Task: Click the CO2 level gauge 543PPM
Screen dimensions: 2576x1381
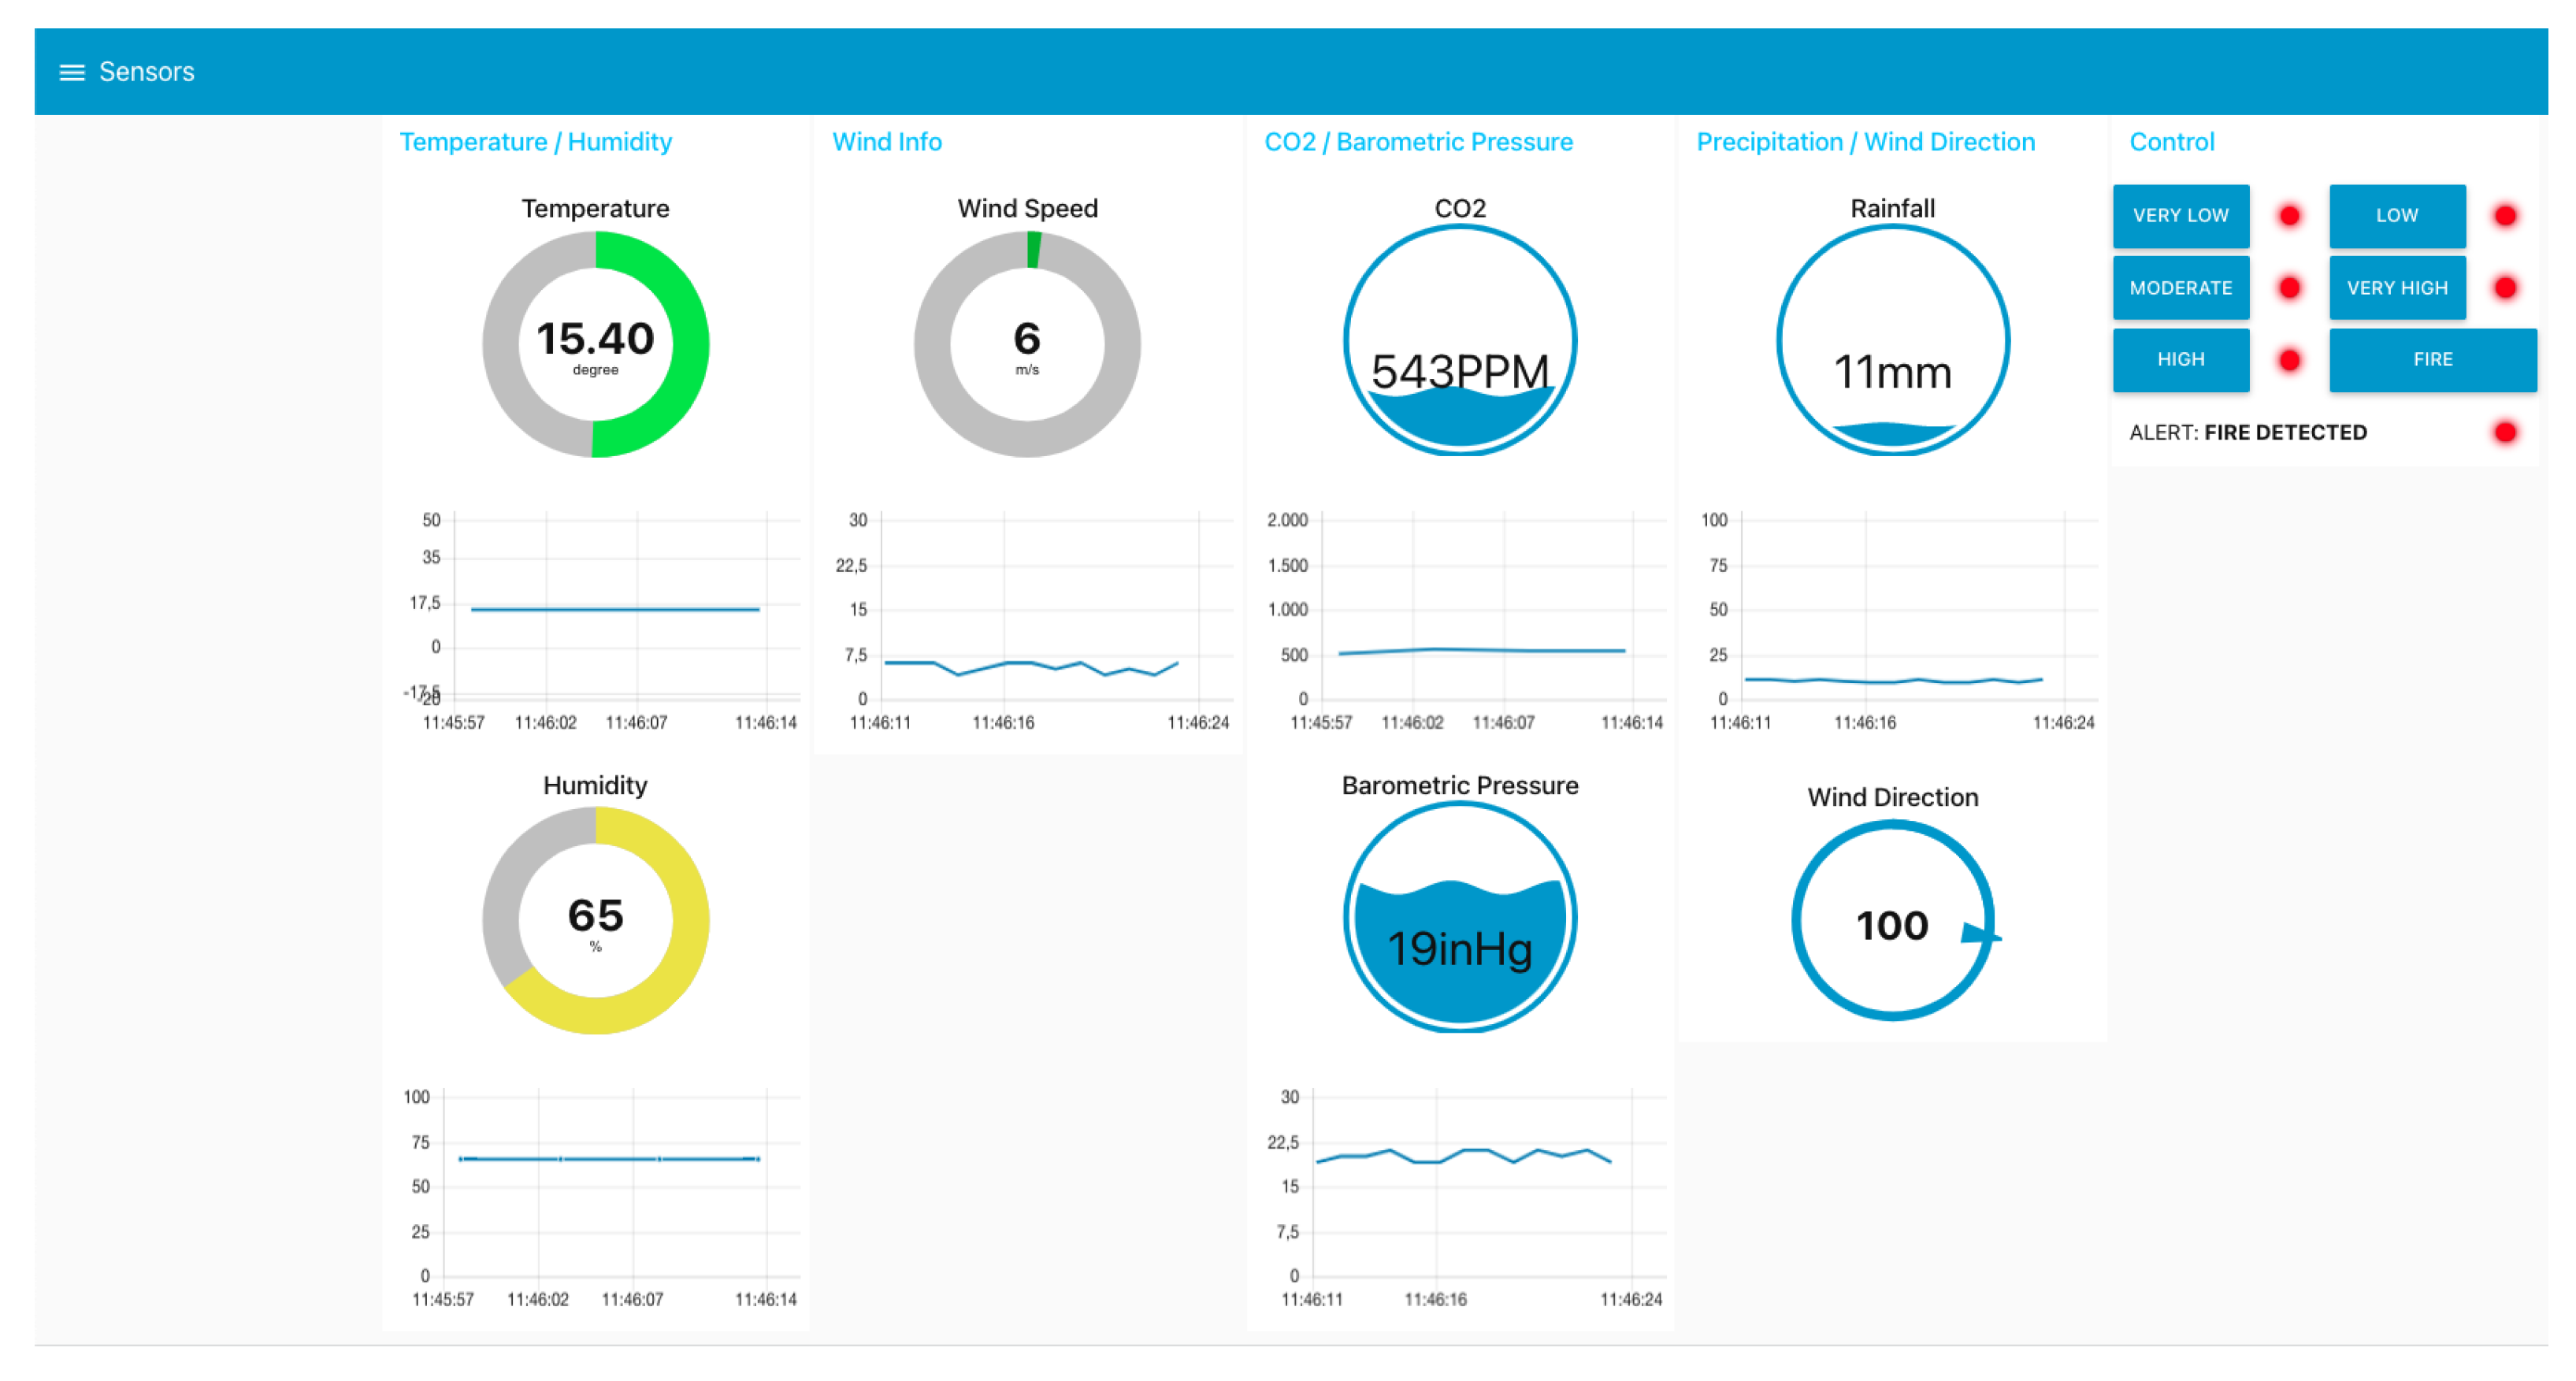Action: tap(1459, 342)
